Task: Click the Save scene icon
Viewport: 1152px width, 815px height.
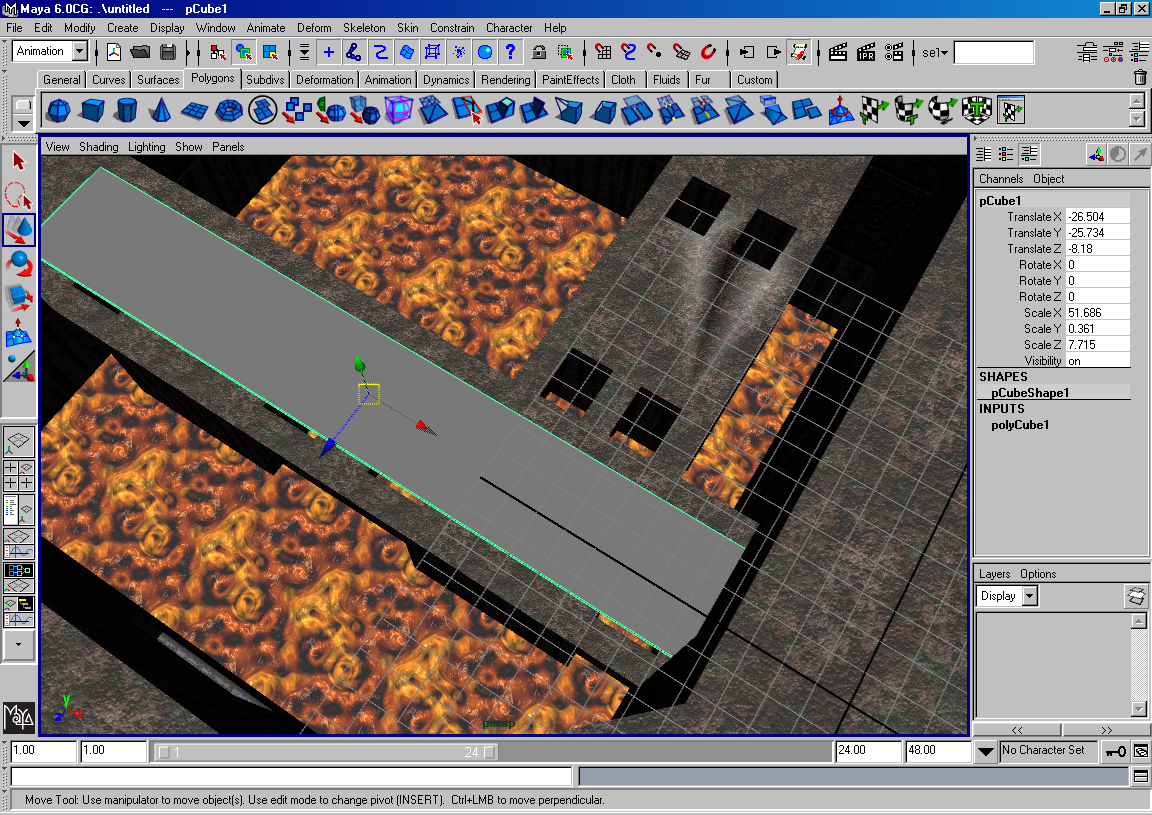Action: (168, 52)
